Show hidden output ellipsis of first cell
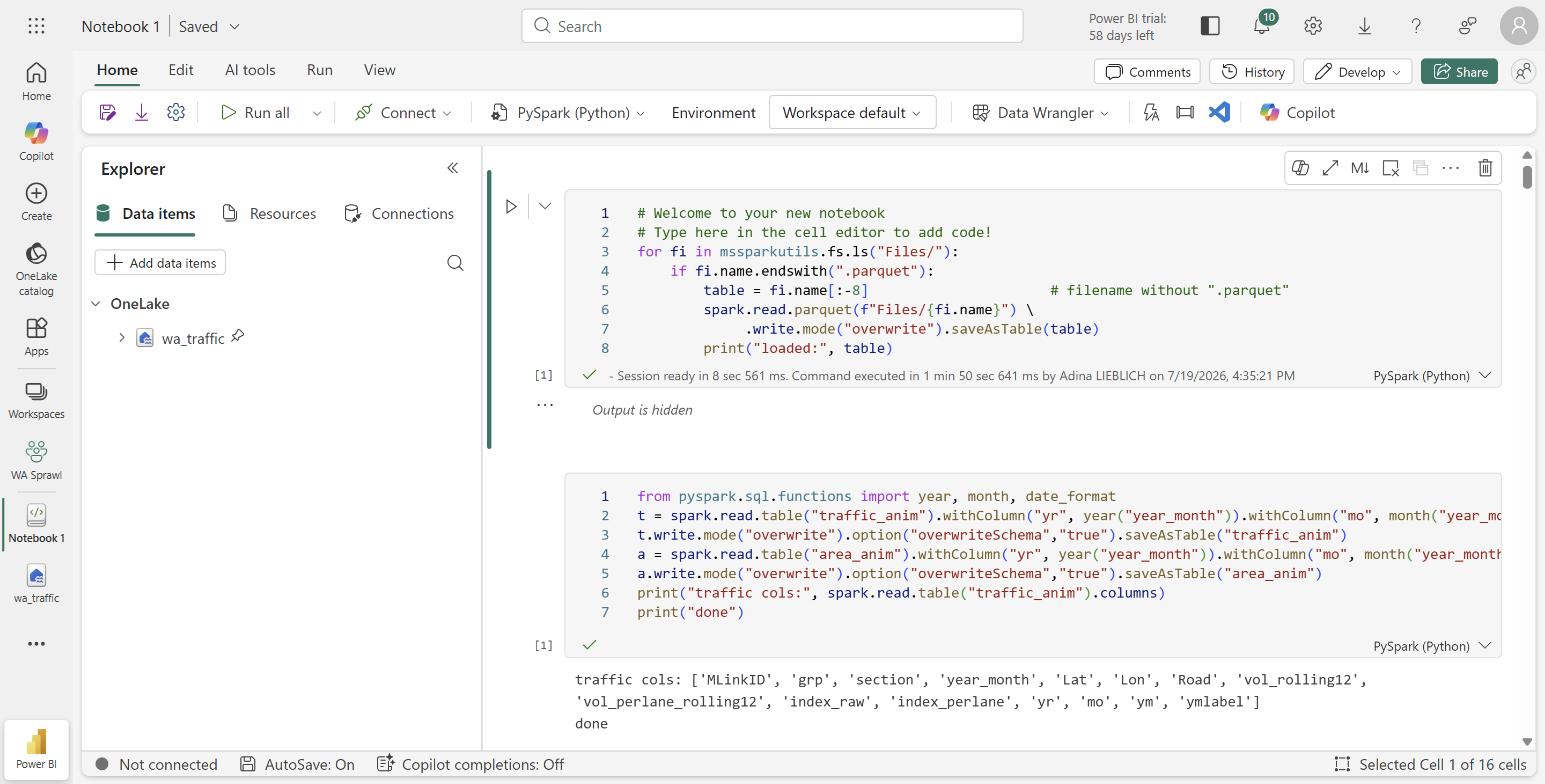 coord(545,405)
